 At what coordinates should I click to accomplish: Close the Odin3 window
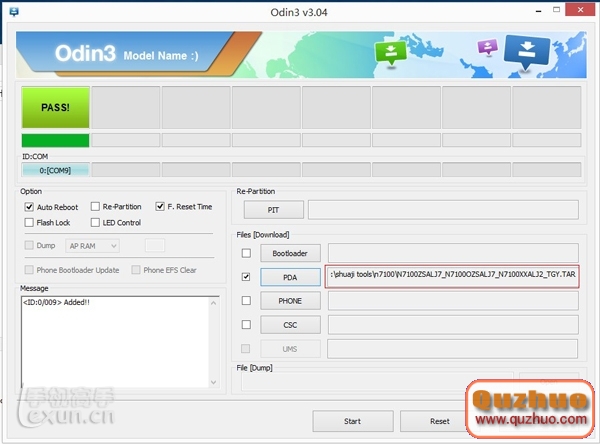point(580,10)
